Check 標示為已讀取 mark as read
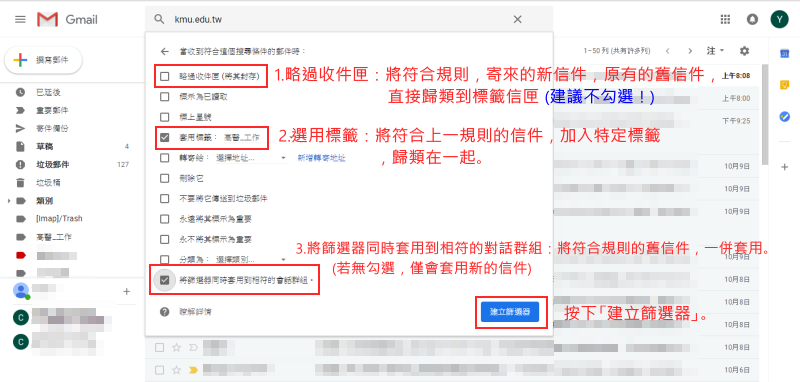800x382 pixels. pyautogui.click(x=164, y=96)
